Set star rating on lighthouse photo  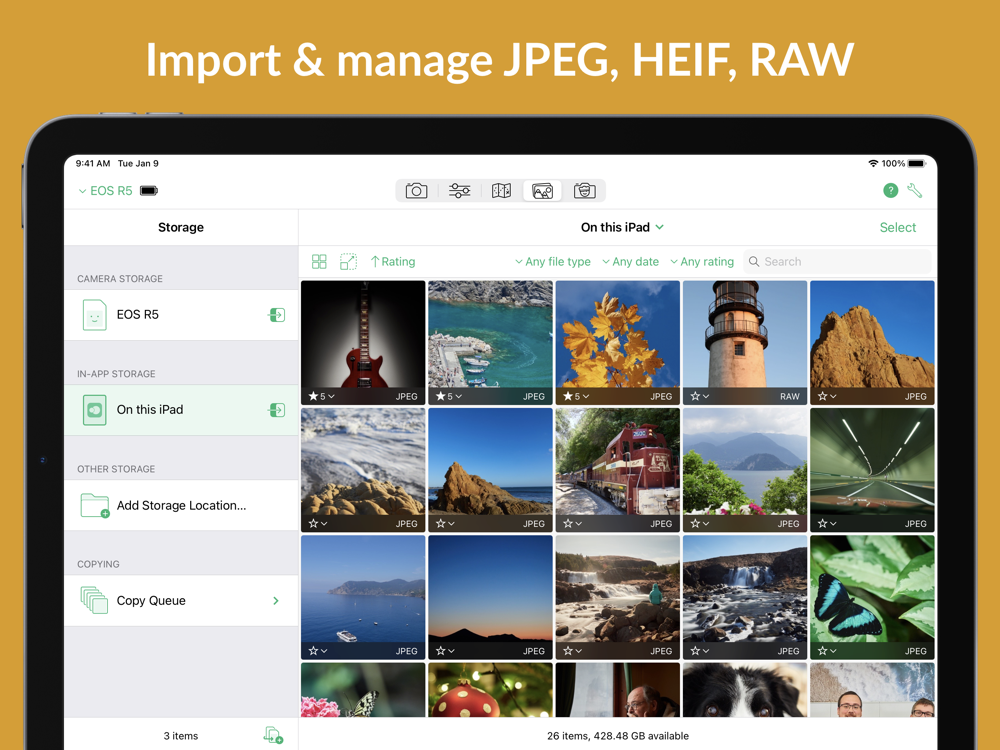700,396
